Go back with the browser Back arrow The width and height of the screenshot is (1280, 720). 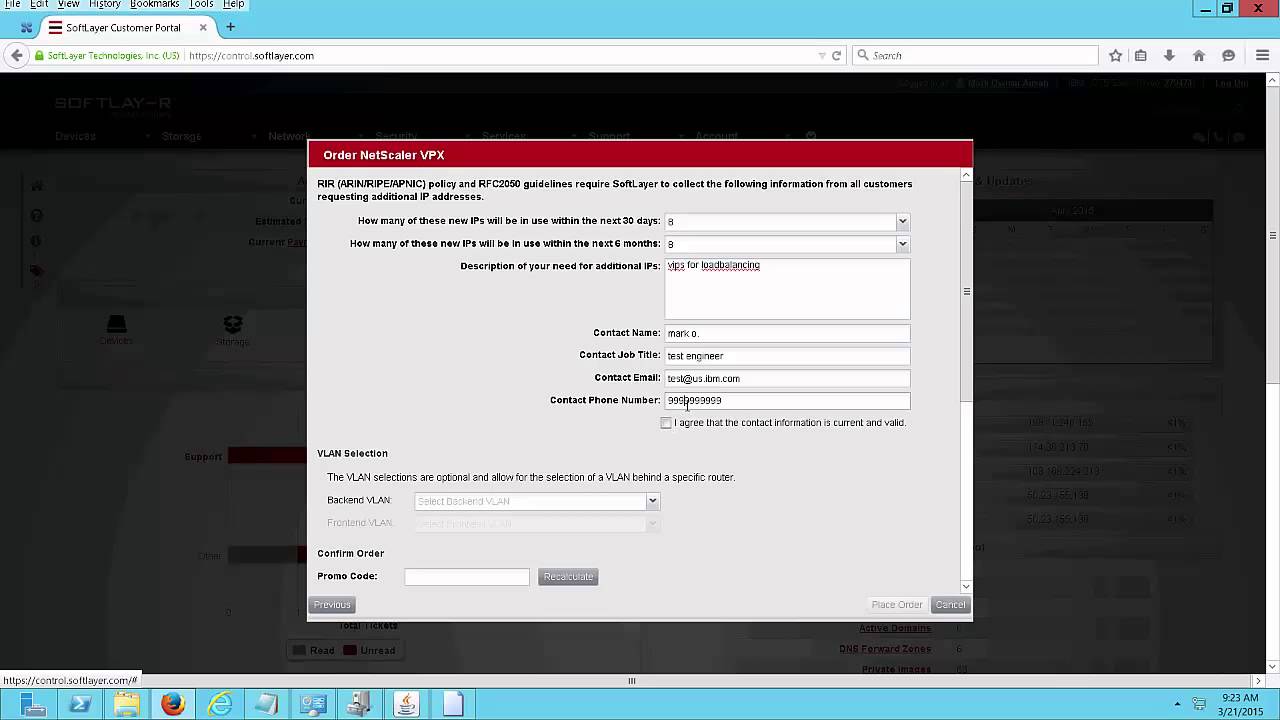pos(16,56)
